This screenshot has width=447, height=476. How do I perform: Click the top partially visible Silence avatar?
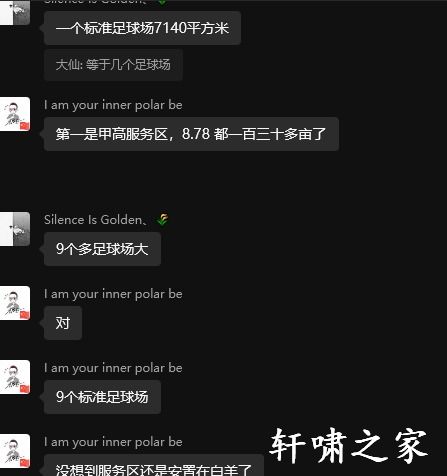(15, 12)
